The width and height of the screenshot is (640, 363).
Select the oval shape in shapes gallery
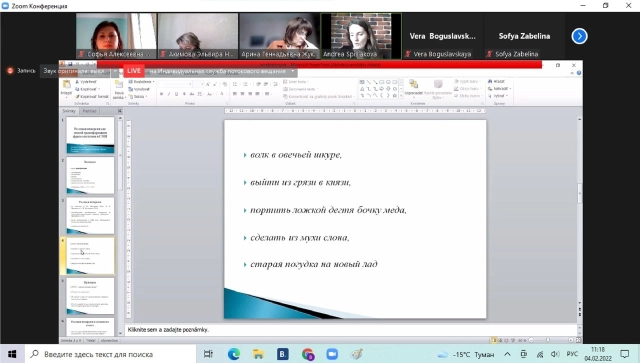(388, 82)
